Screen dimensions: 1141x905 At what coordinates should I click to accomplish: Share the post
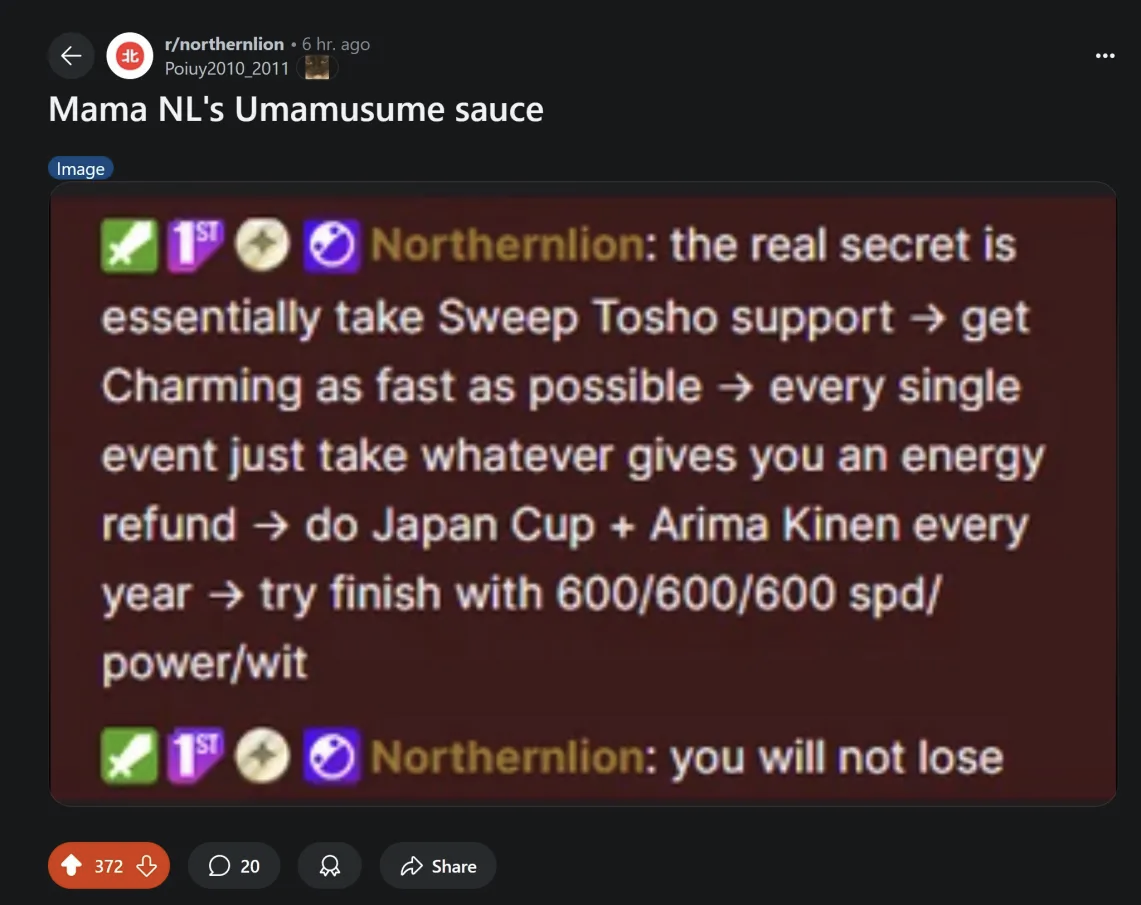(438, 866)
